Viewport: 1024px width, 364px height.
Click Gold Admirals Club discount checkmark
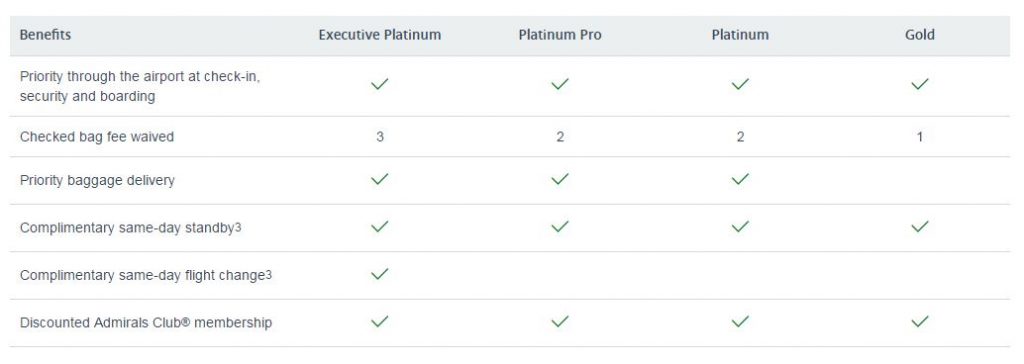(x=920, y=322)
